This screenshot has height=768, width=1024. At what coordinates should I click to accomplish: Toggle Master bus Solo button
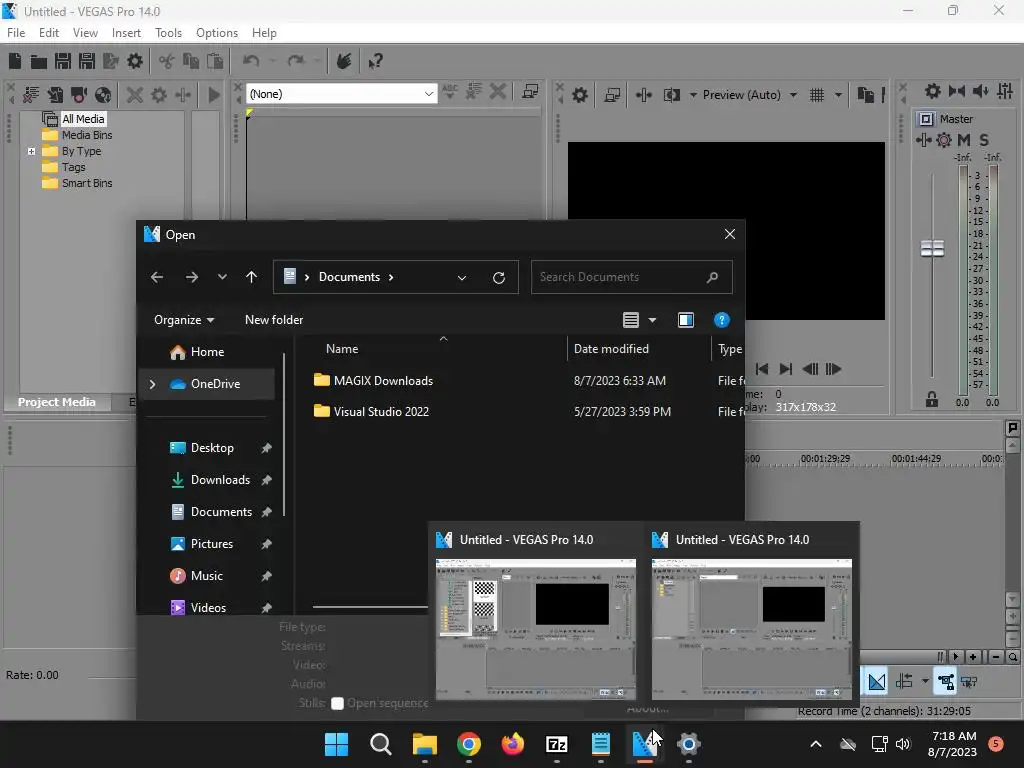[x=984, y=140]
